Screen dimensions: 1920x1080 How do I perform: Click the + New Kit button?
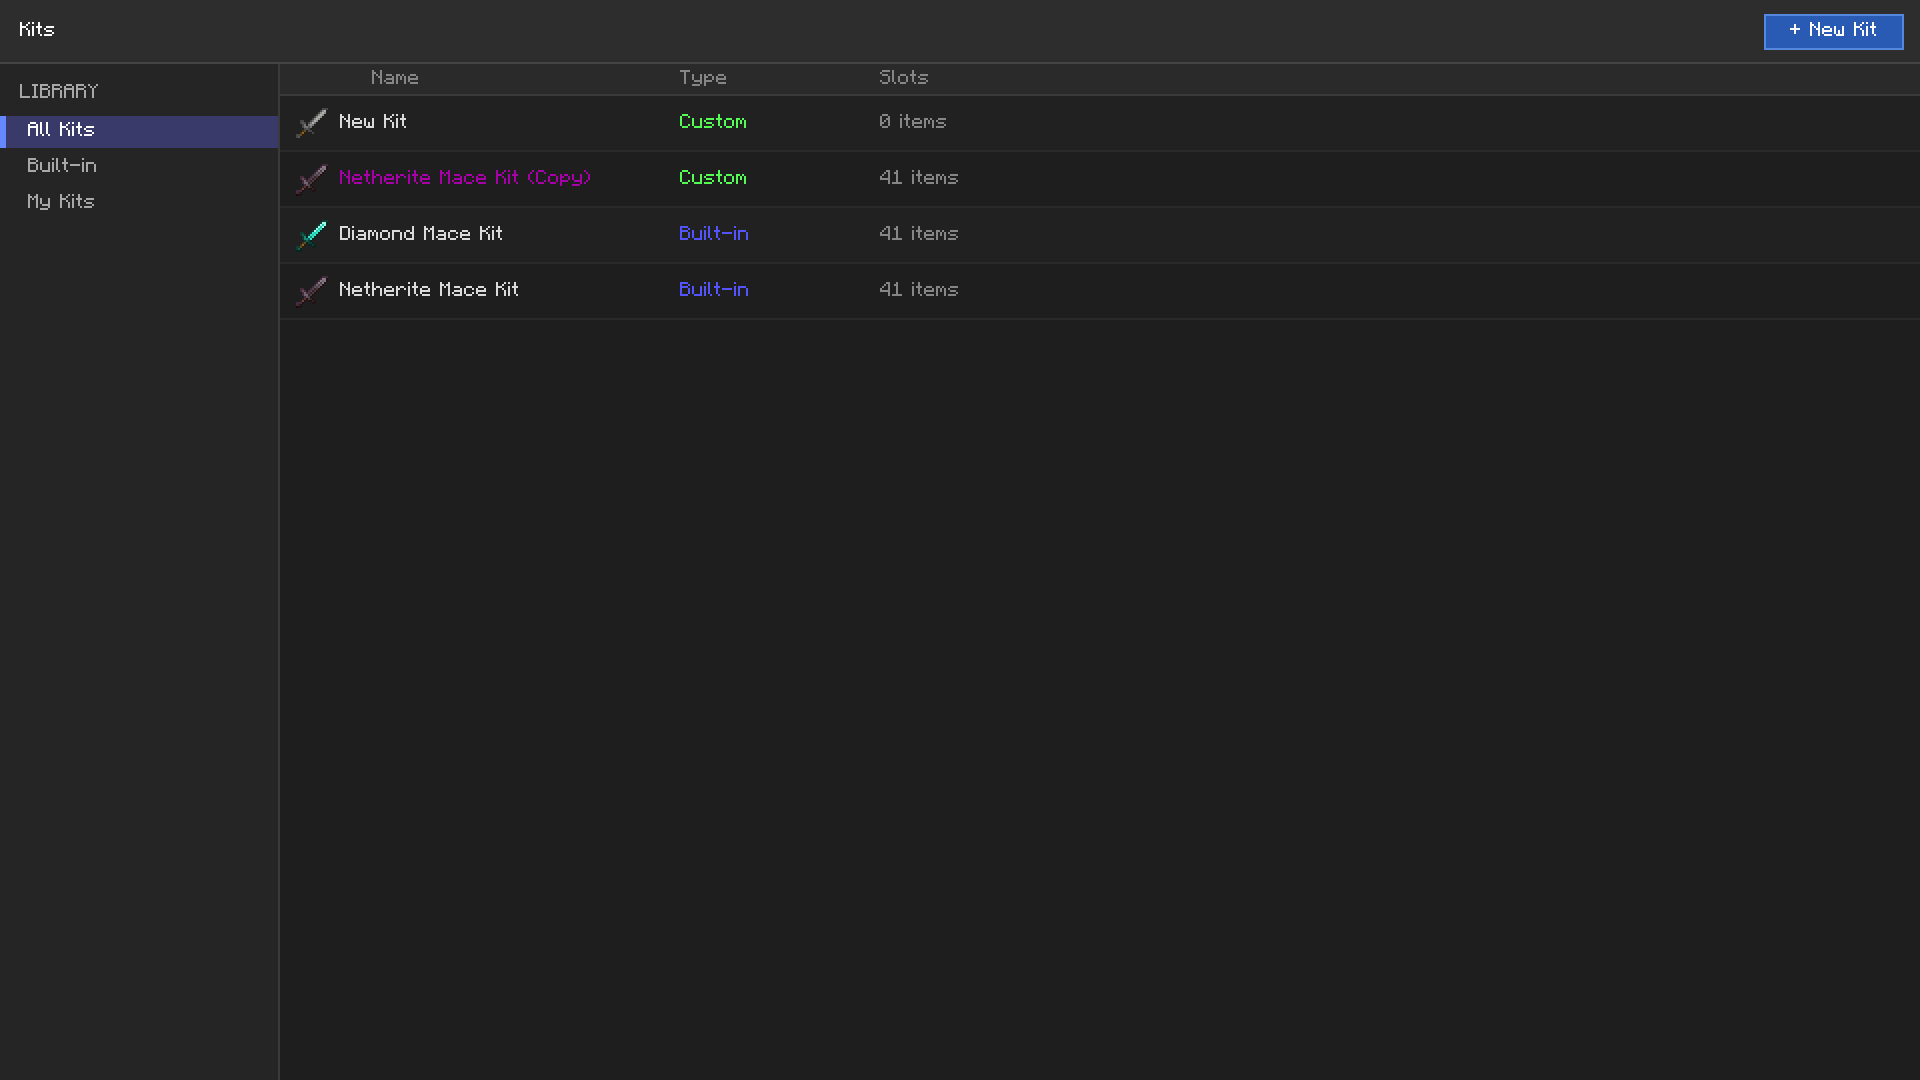pyautogui.click(x=1833, y=31)
